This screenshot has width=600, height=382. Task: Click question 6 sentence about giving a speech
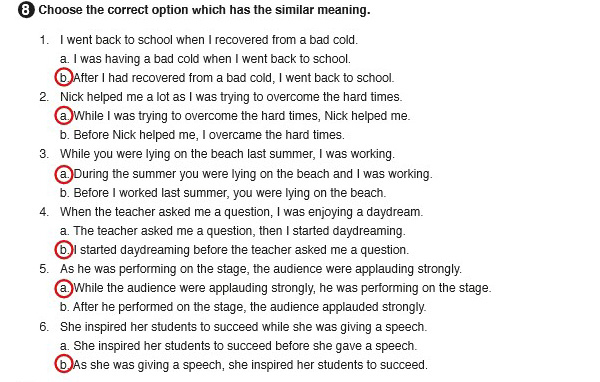click(243, 327)
